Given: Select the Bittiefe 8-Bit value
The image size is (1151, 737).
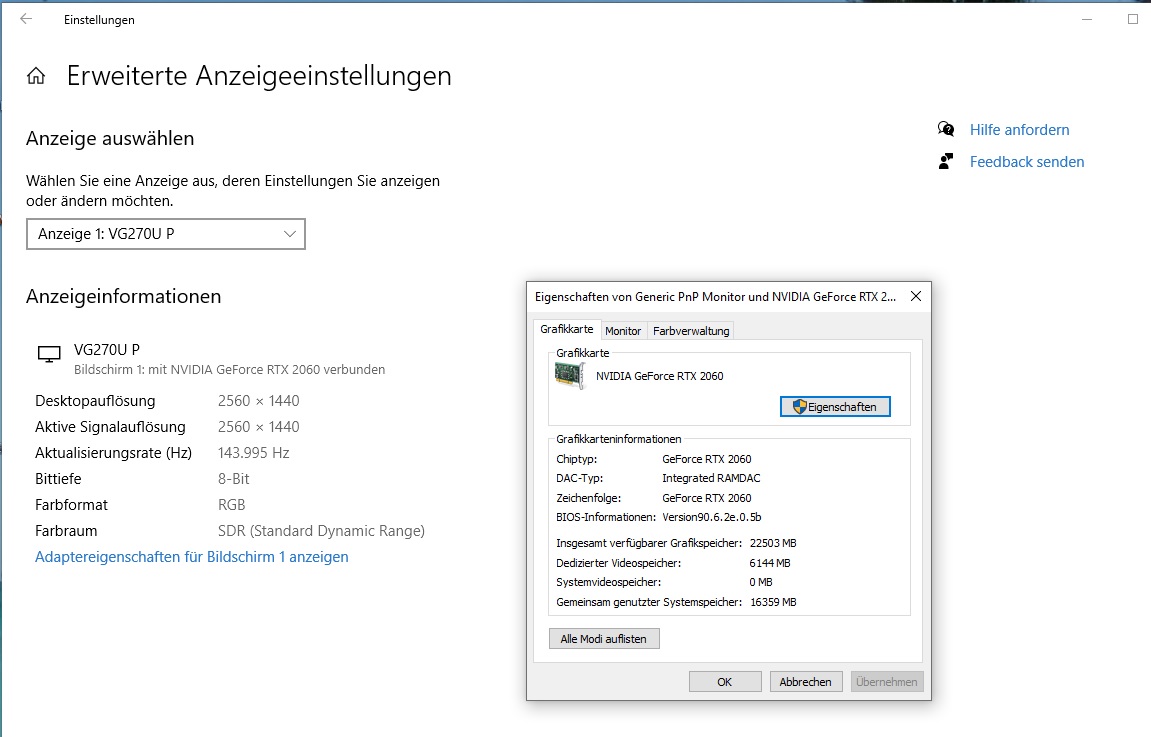Looking at the screenshot, I should point(233,479).
